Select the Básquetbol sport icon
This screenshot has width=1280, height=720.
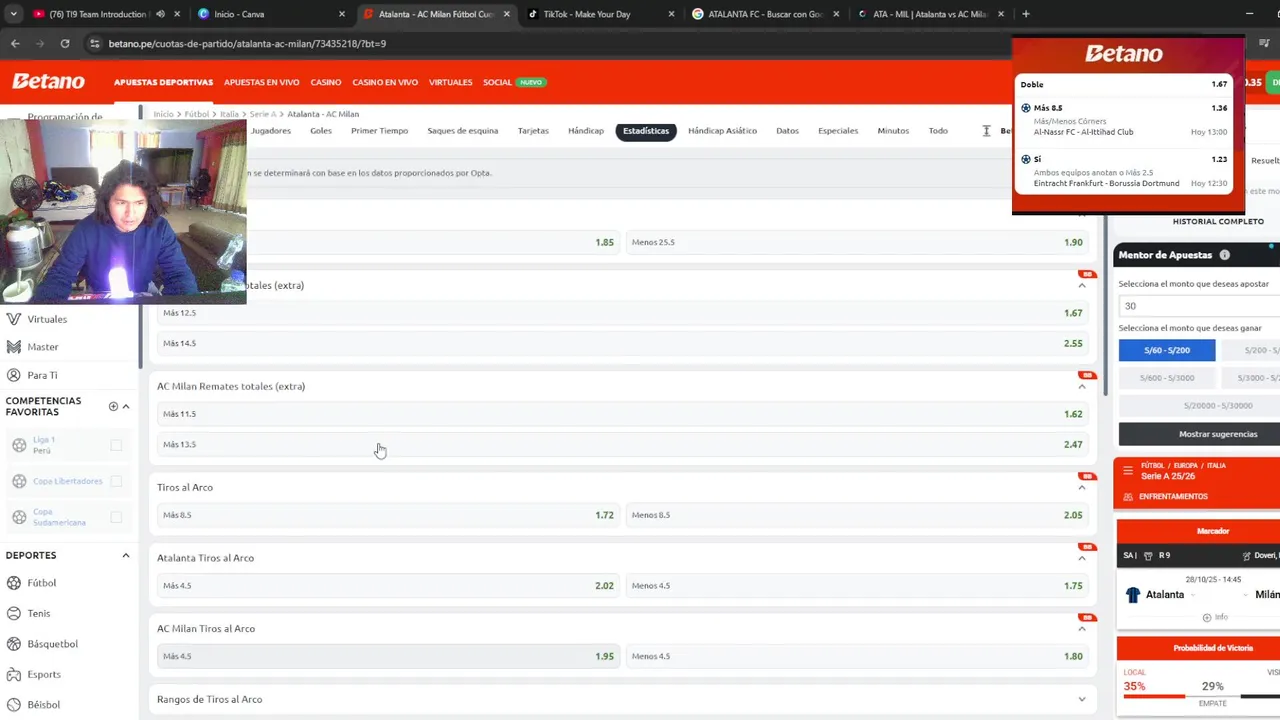click(14, 644)
